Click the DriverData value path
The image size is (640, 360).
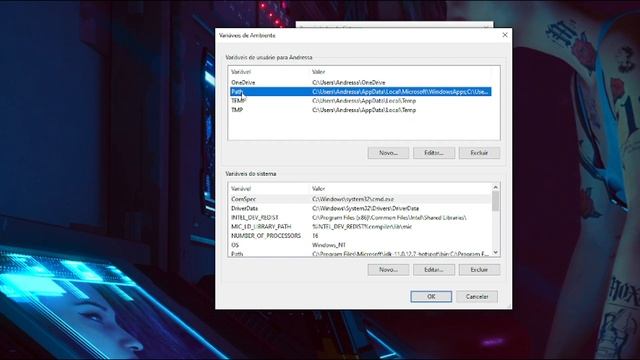pos(365,209)
